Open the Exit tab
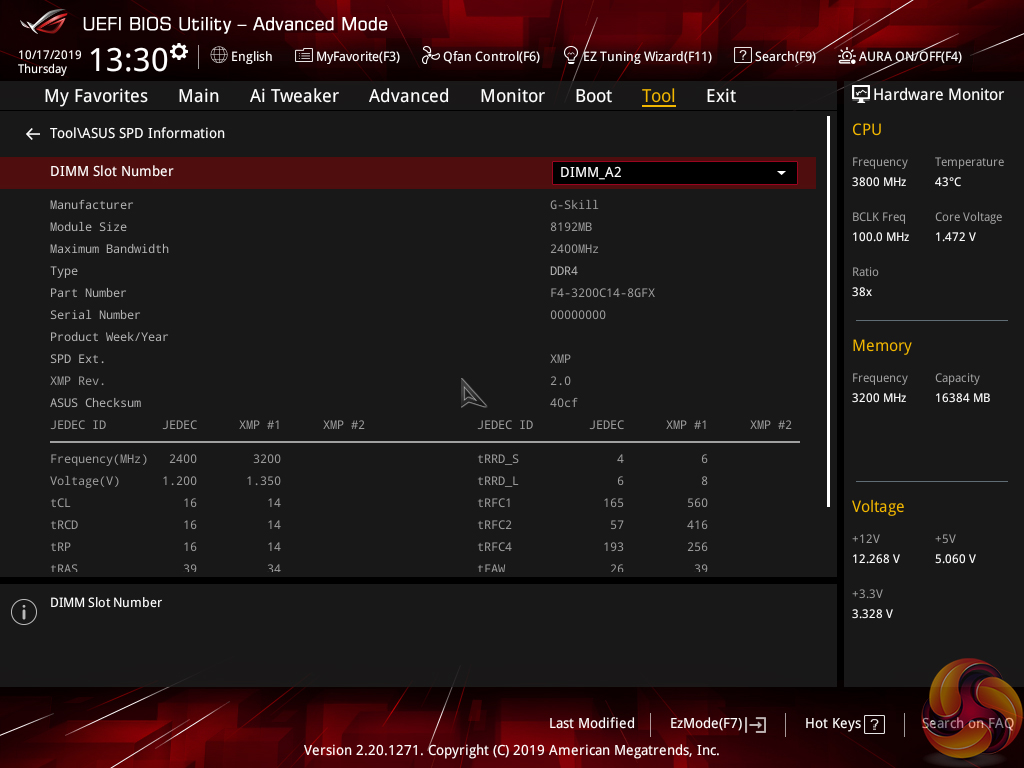The height and width of the screenshot is (768, 1024). pos(721,96)
